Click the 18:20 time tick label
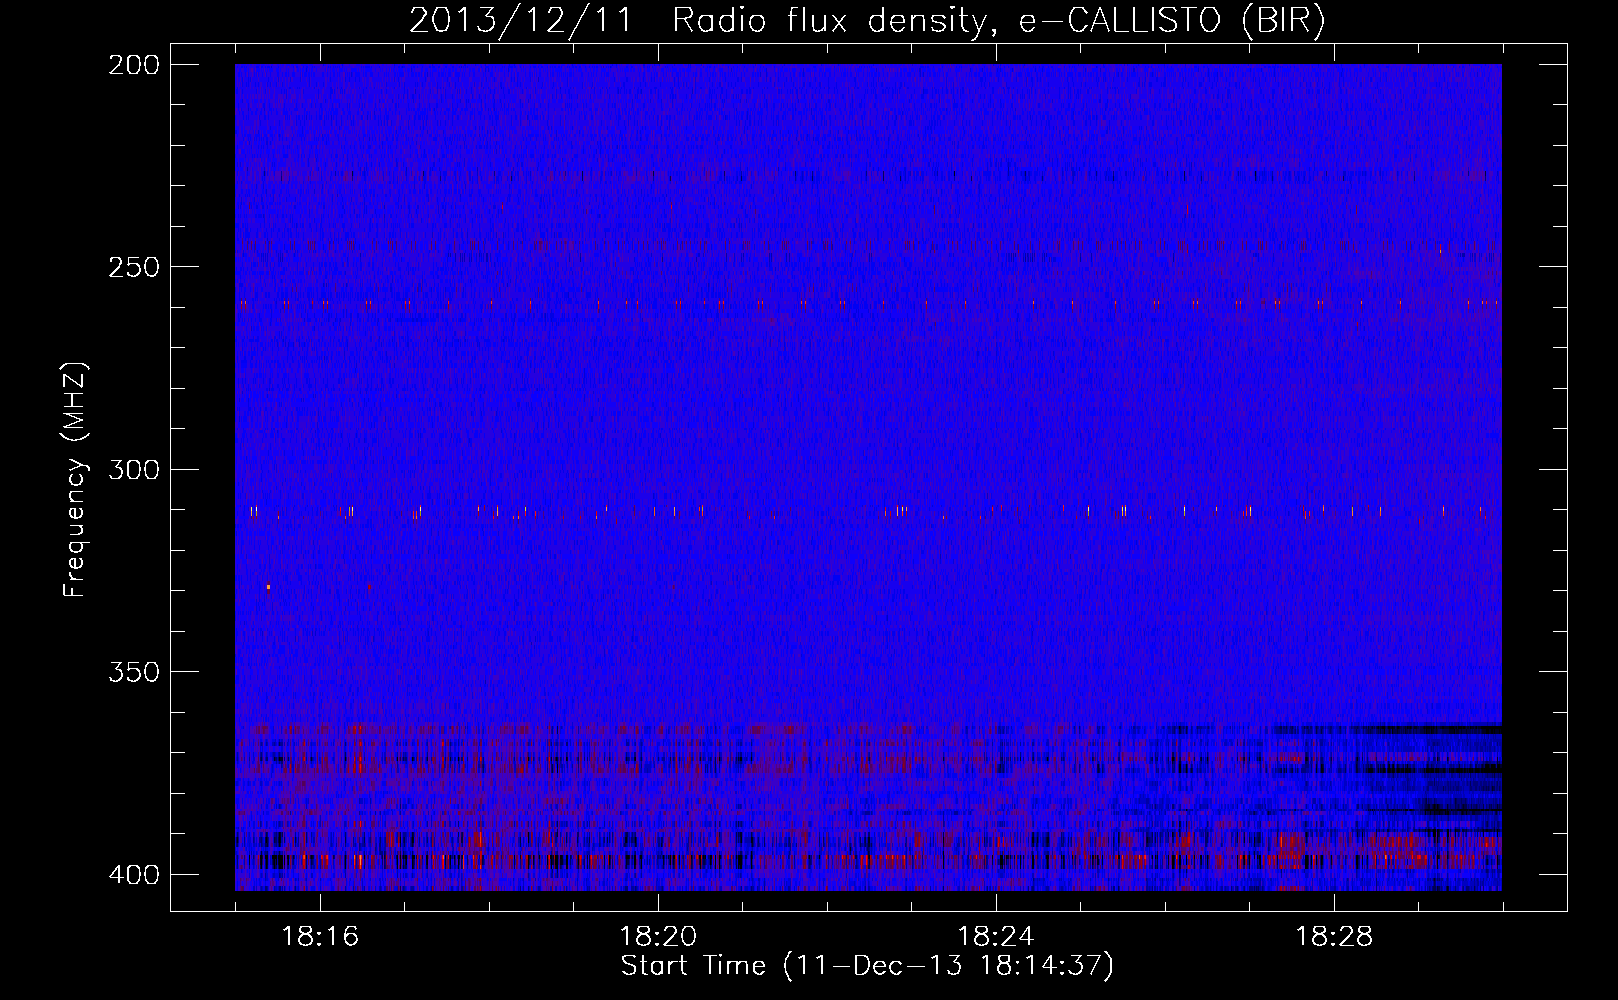This screenshot has width=1618, height=1000. pos(658,937)
